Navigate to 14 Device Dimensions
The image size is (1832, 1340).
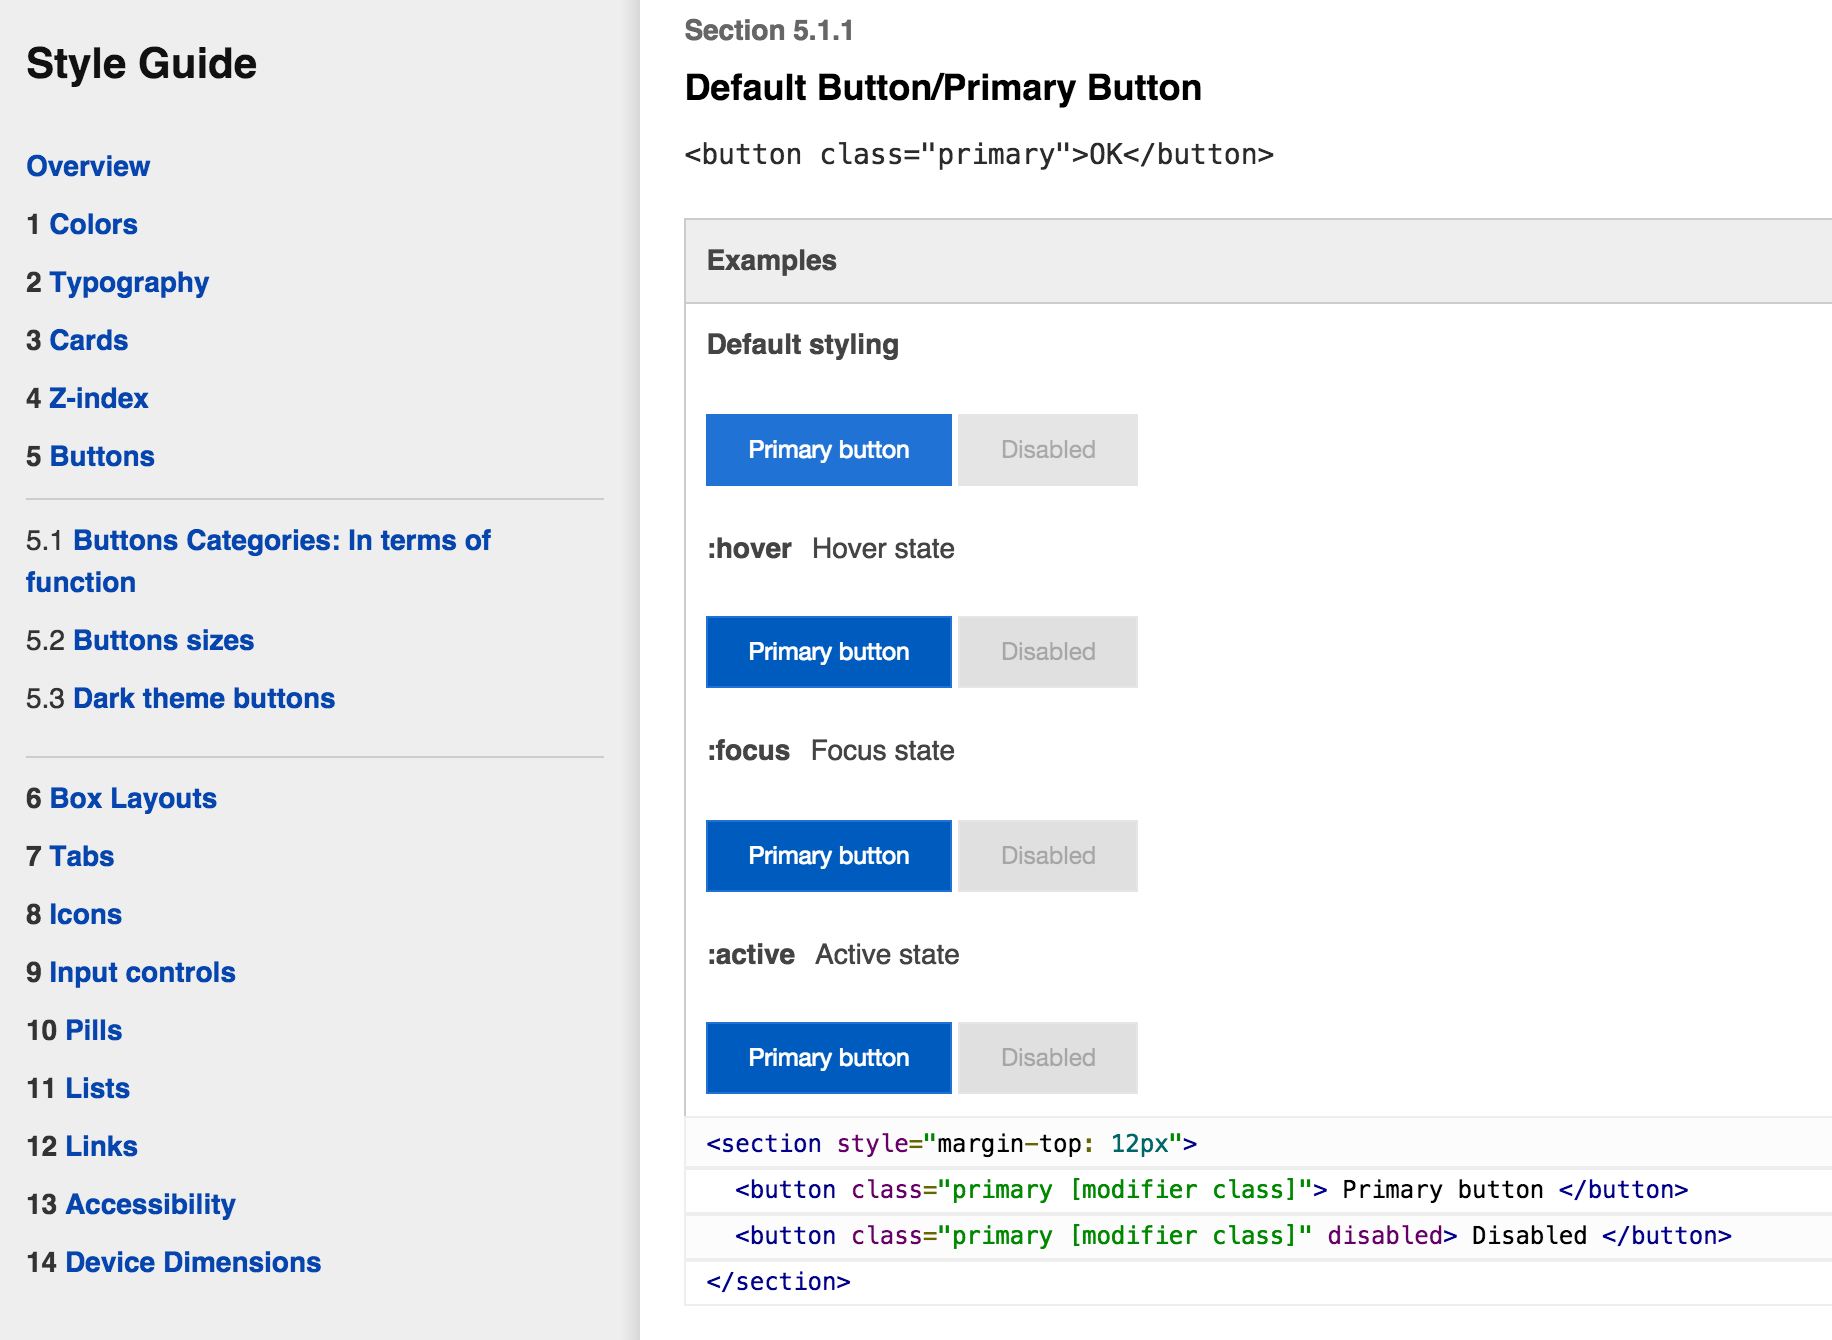173,1262
